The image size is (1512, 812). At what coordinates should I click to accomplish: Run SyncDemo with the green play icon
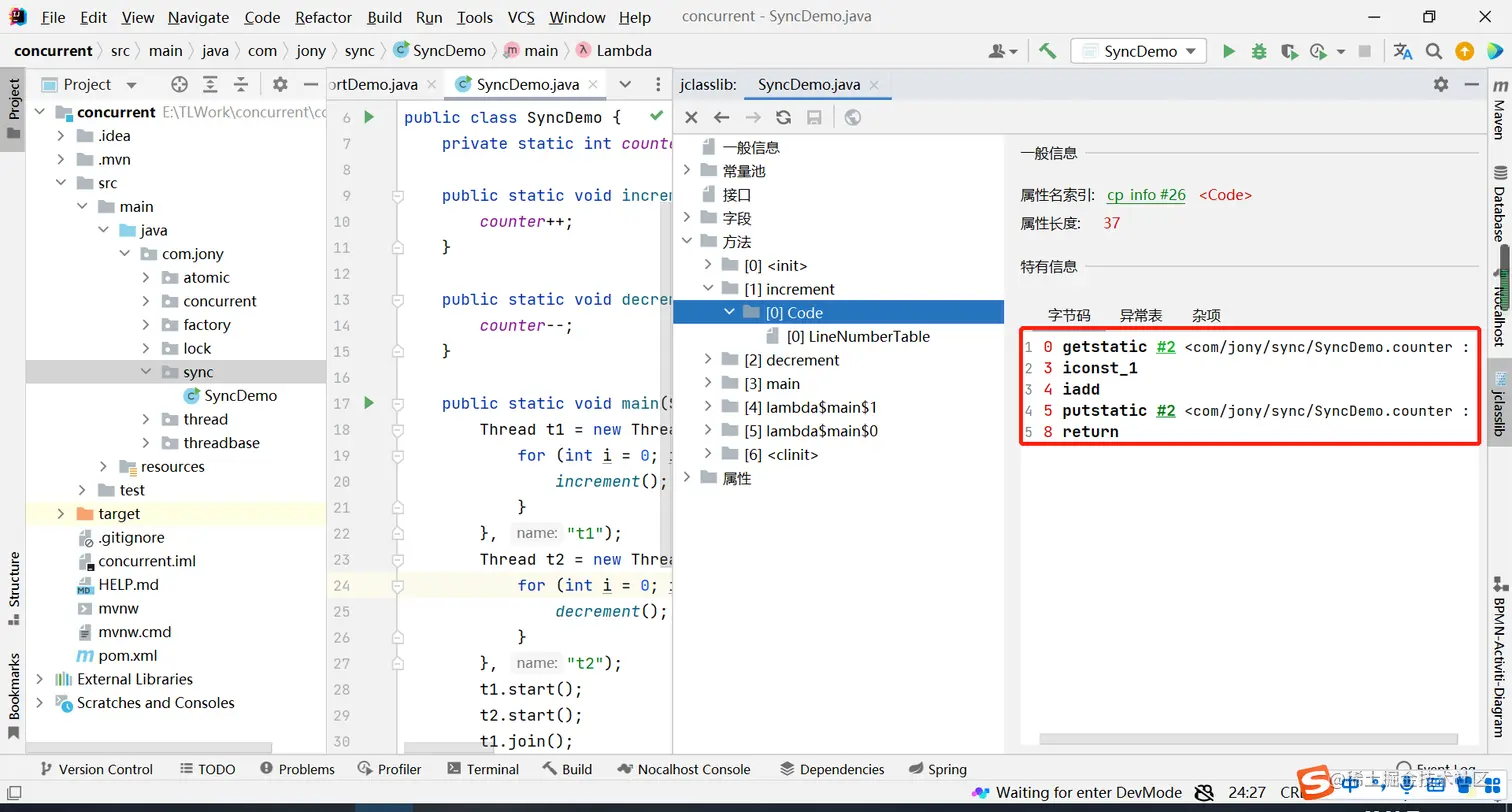[1229, 51]
